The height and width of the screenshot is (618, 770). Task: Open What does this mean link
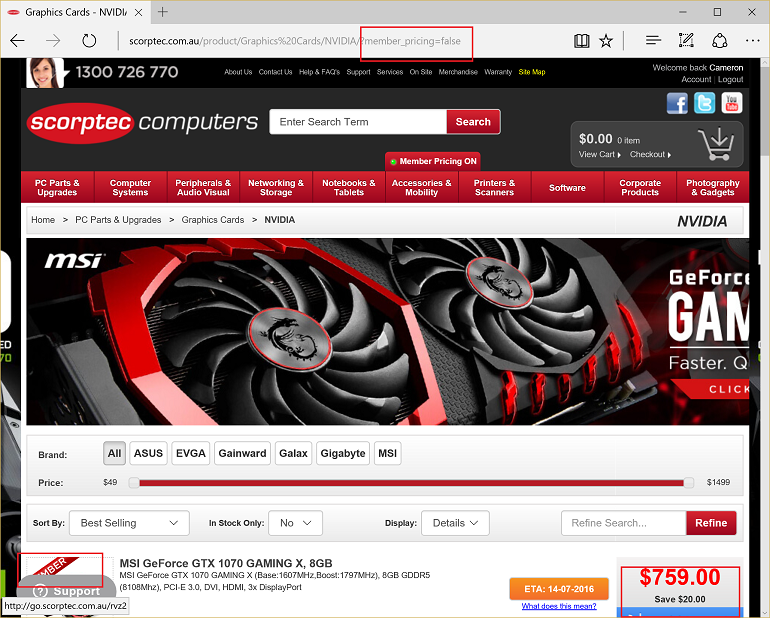tap(559, 606)
